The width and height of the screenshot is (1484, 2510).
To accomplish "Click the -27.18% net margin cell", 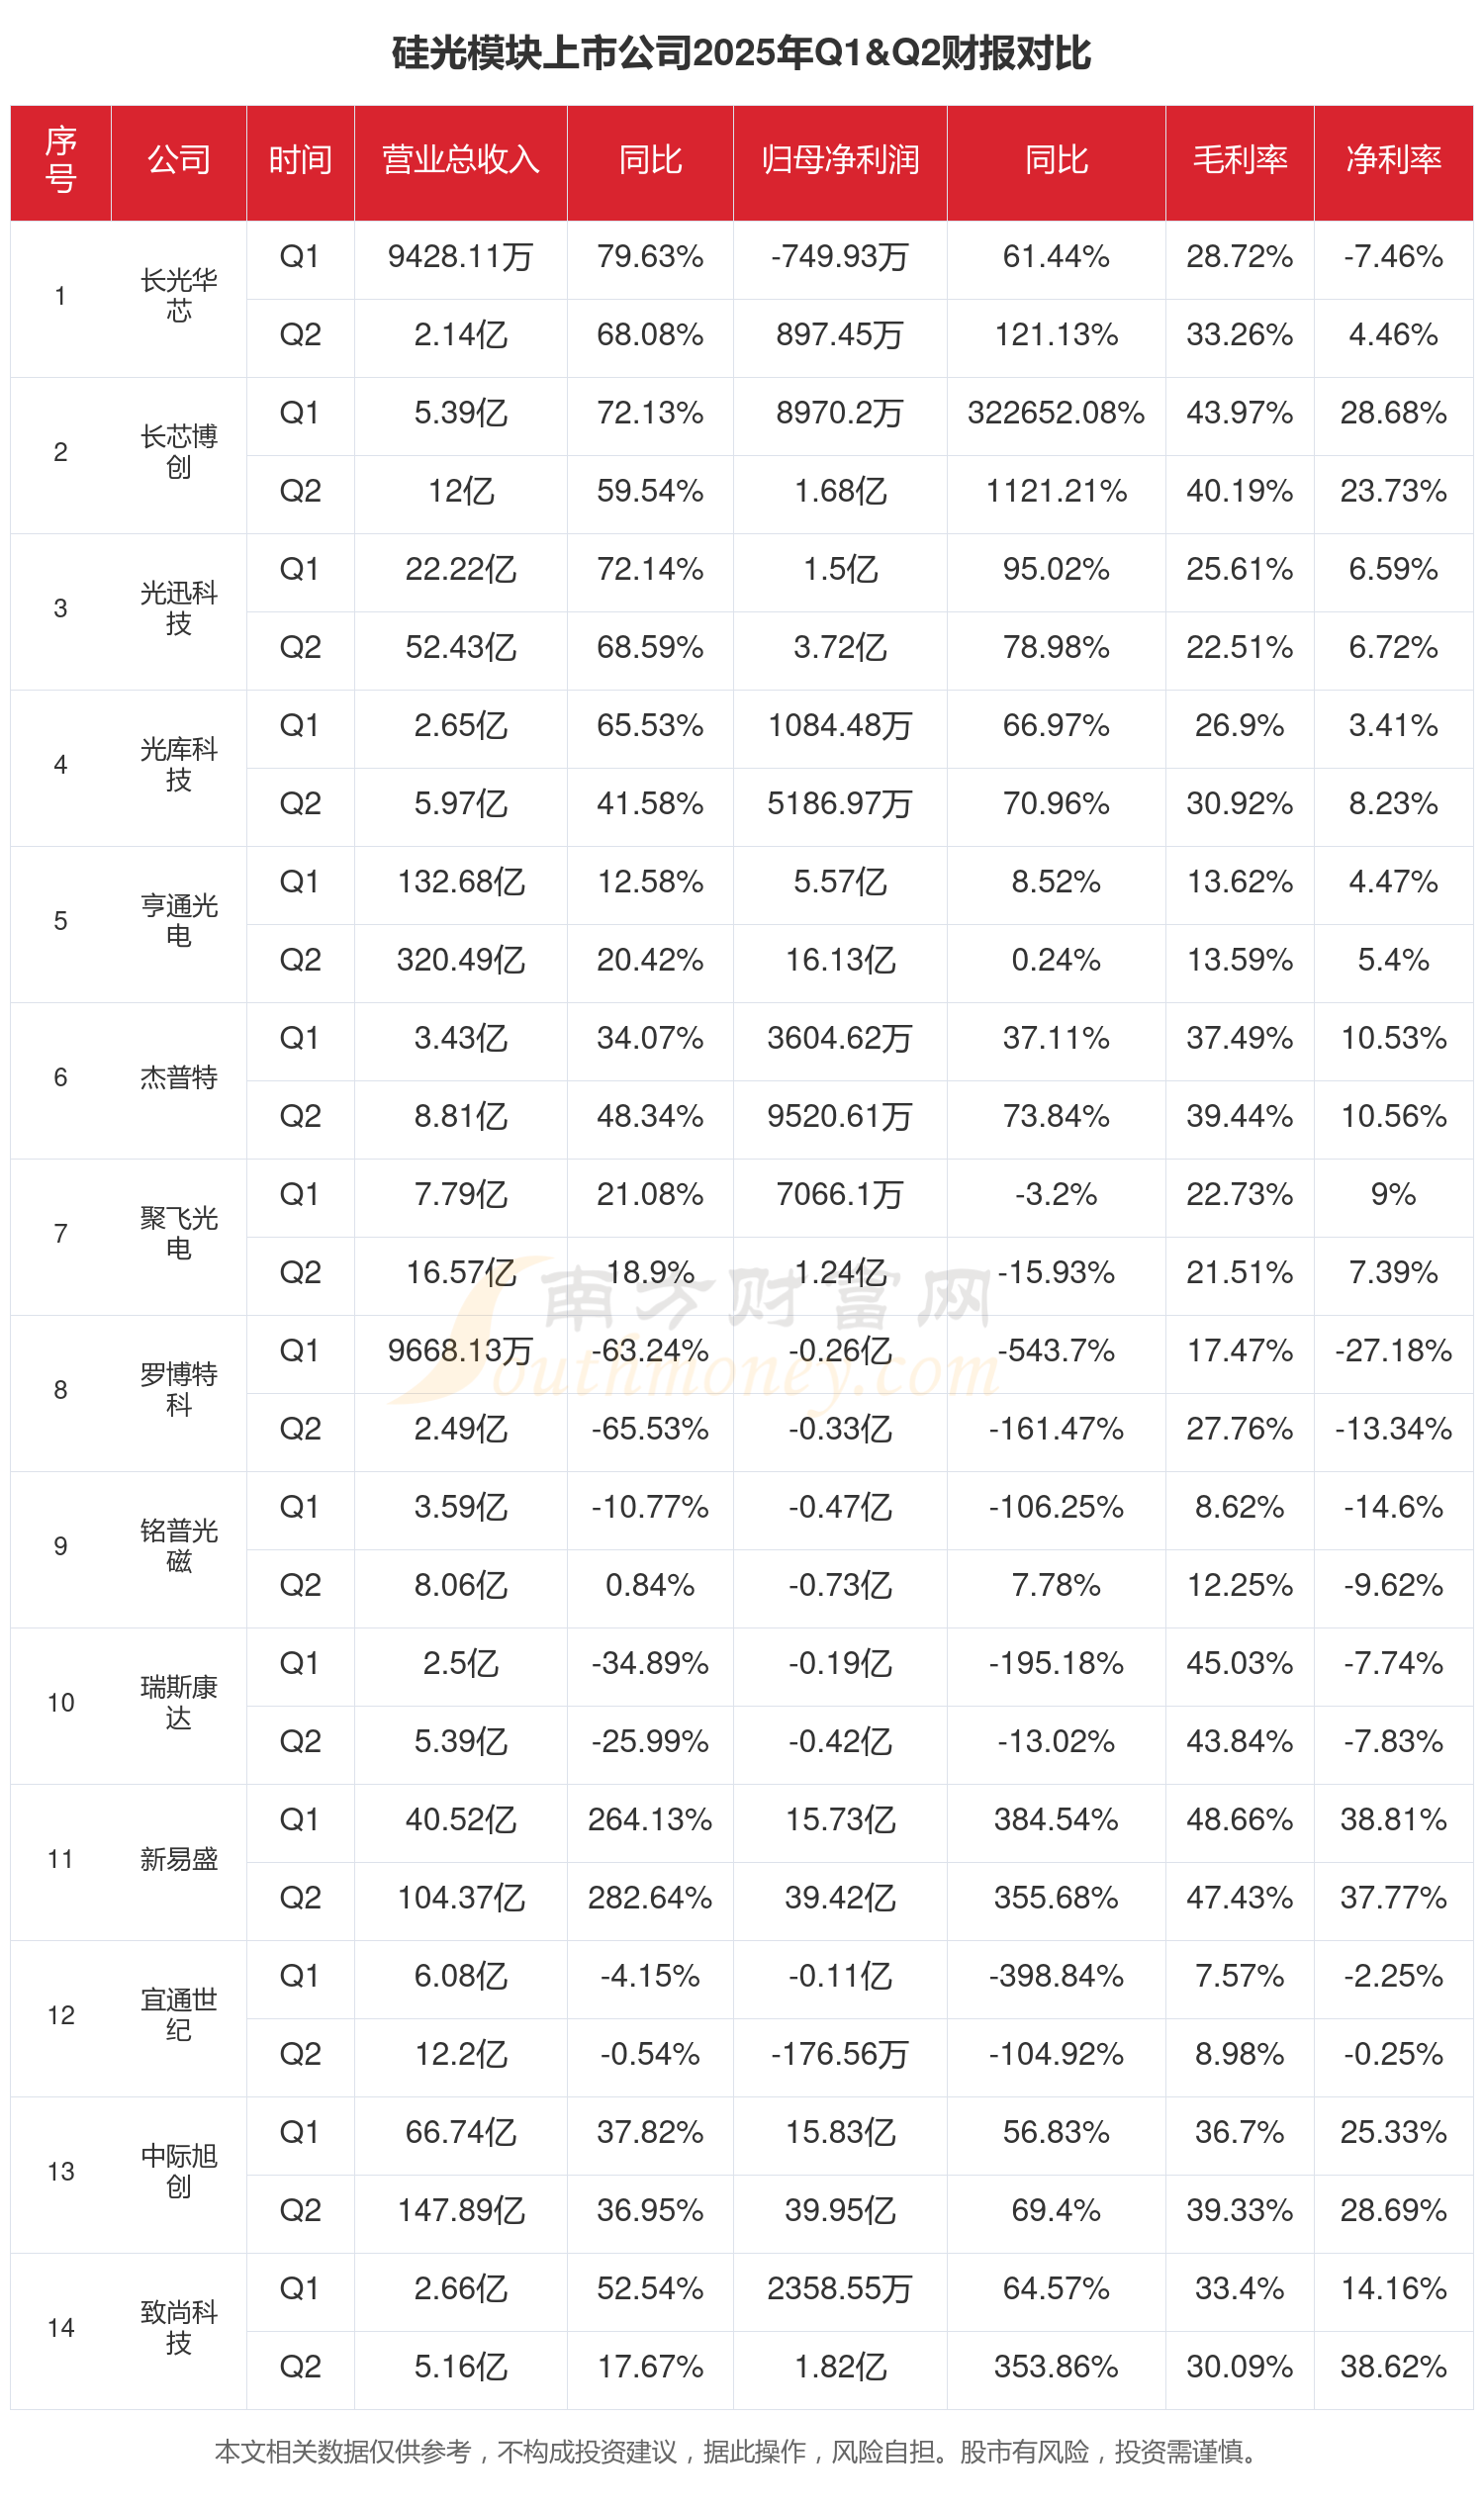I will pos(1393,1351).
